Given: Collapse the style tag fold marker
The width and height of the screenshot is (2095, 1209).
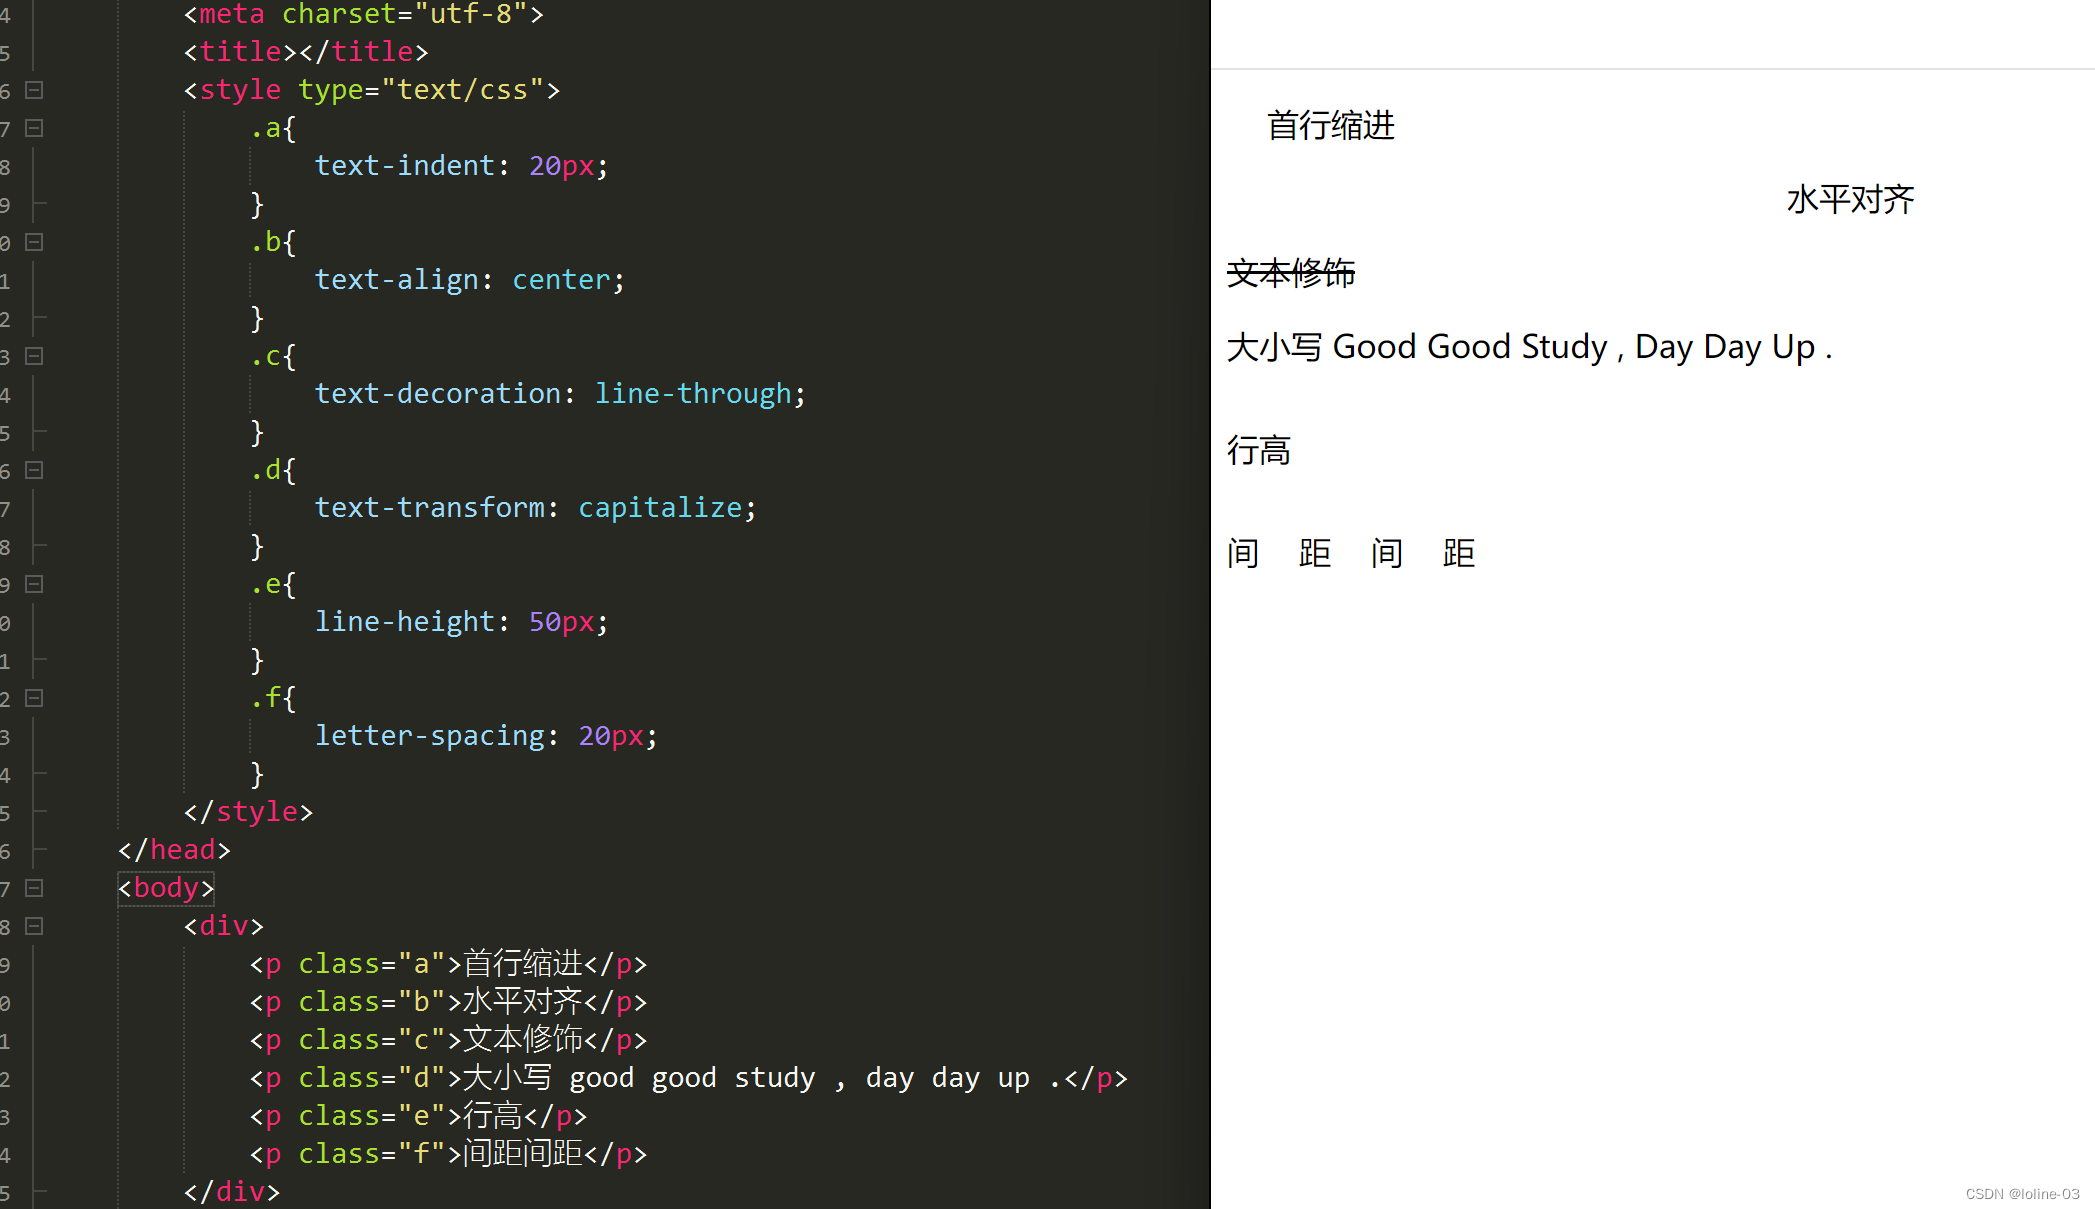Looking at the screenshot, I should click(x=34, y=90).
